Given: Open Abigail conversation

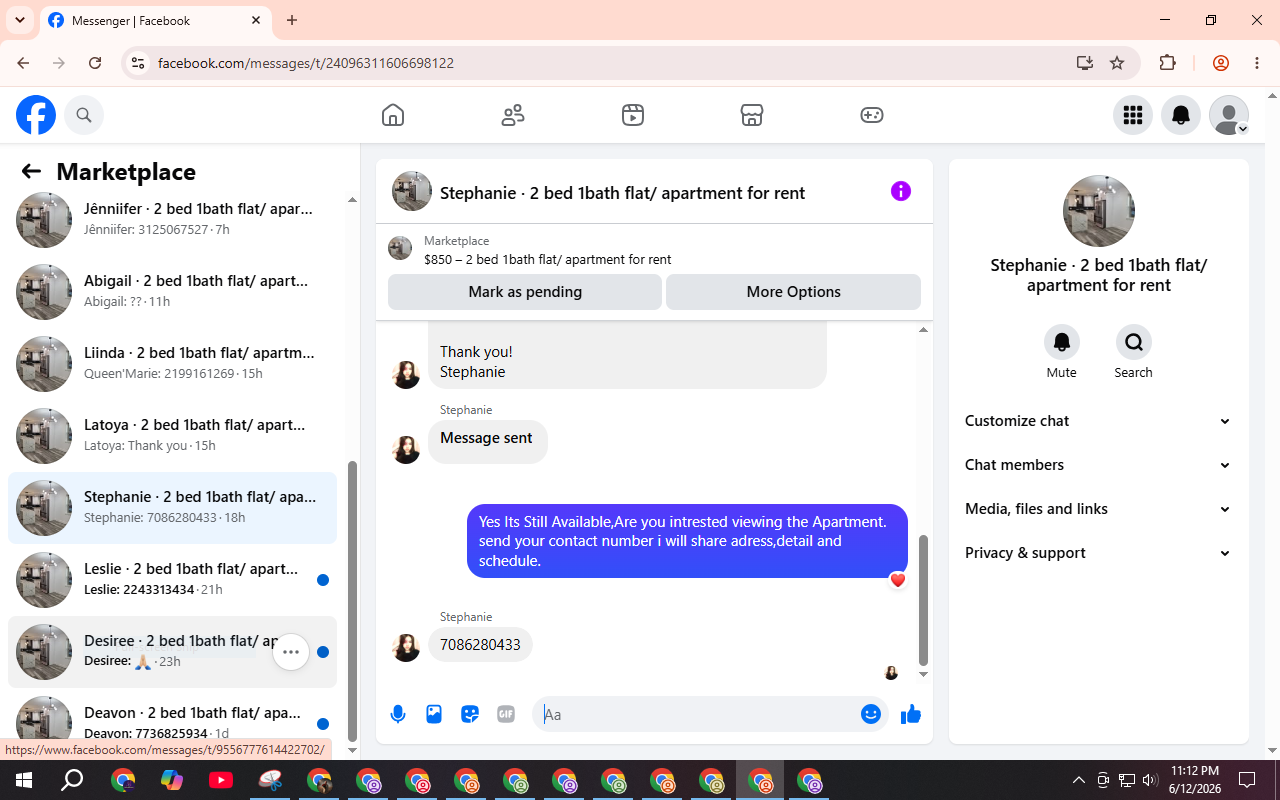Looking at the screenshot, I should (x=172, y=292).
